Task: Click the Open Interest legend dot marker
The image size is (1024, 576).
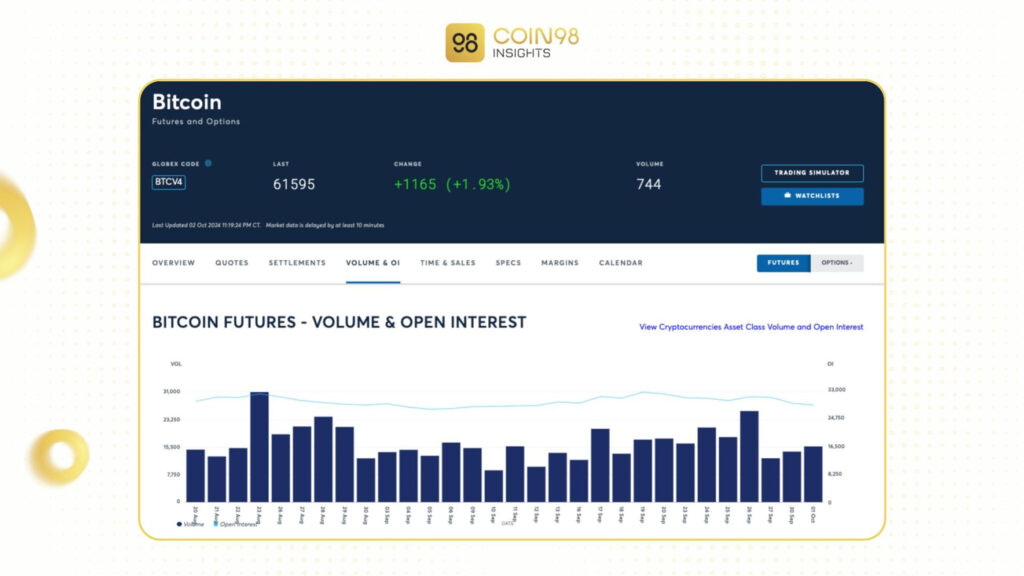Action: coord(216,526)
